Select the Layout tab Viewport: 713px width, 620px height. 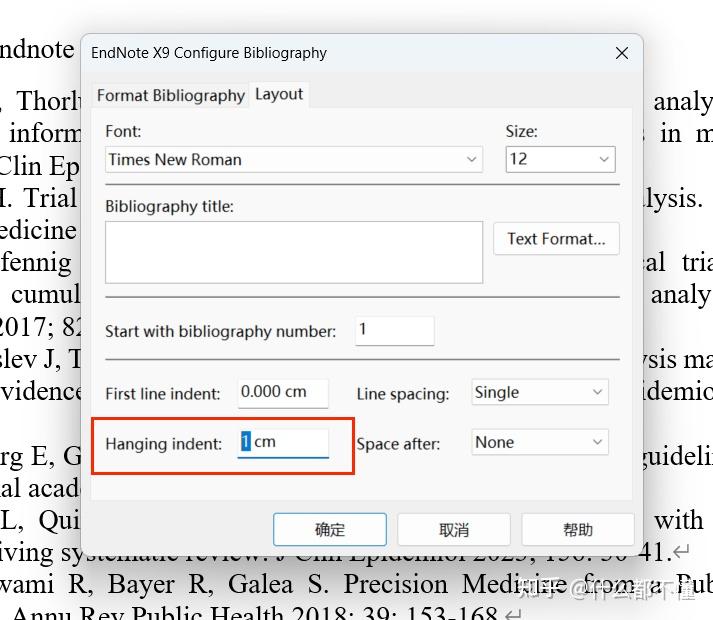click(x=279, y=94)
